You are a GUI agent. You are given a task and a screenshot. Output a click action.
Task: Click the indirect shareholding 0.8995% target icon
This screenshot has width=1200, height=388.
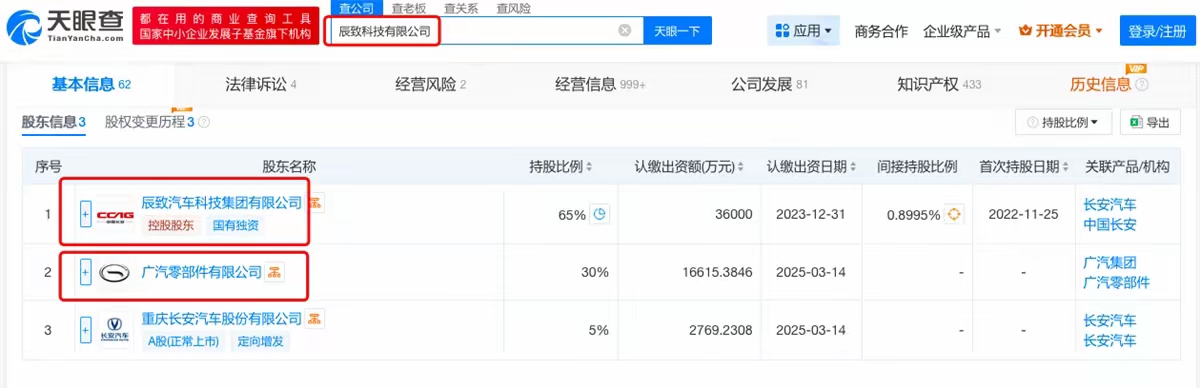pos(954,214)
